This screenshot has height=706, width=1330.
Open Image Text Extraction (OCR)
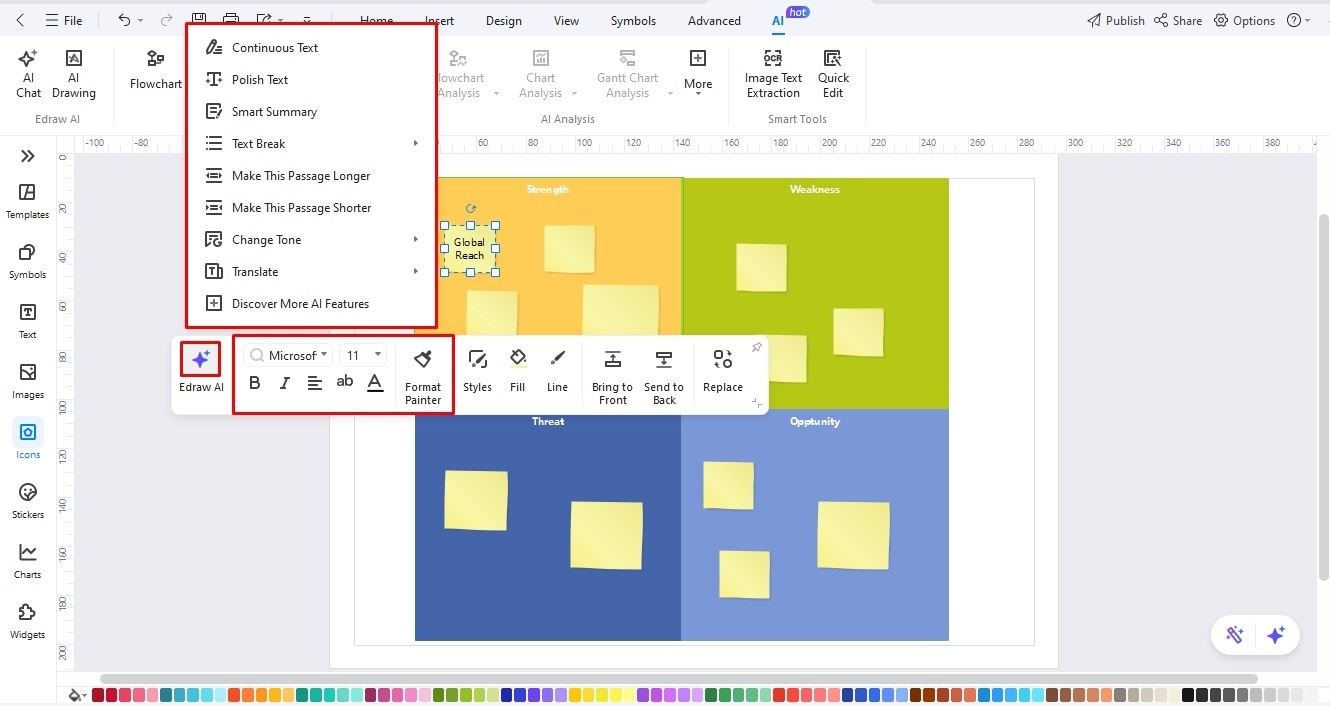(x=773, y=74)
